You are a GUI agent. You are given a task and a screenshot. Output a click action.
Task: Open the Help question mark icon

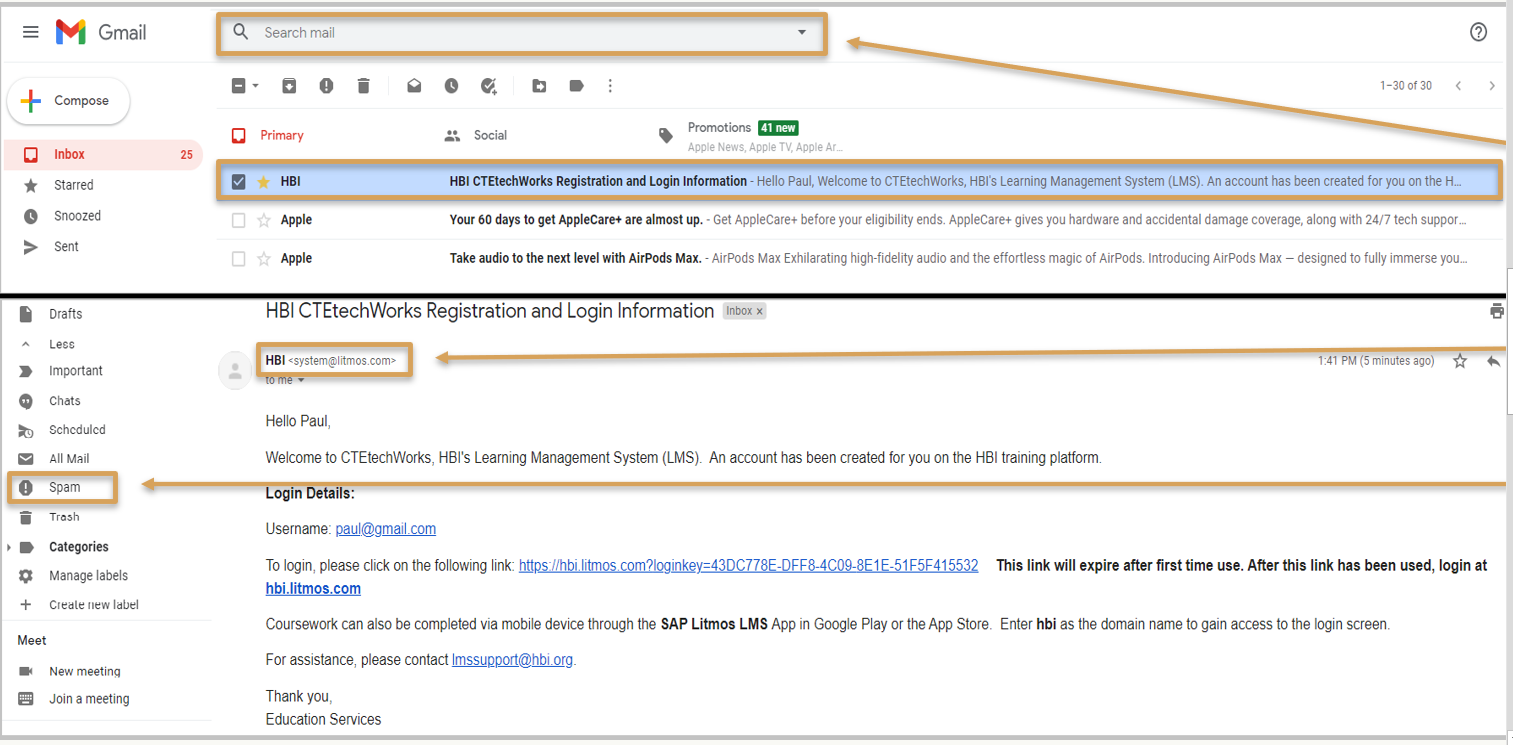tap(1478, 32)
